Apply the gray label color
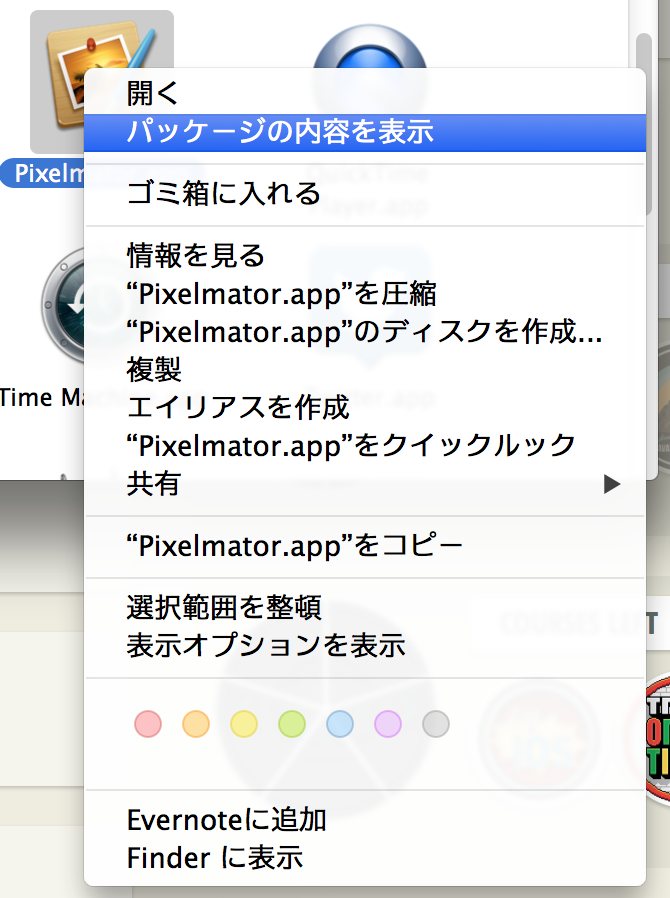The height and width of the screenshot is (898, 670). click(436, 724)
